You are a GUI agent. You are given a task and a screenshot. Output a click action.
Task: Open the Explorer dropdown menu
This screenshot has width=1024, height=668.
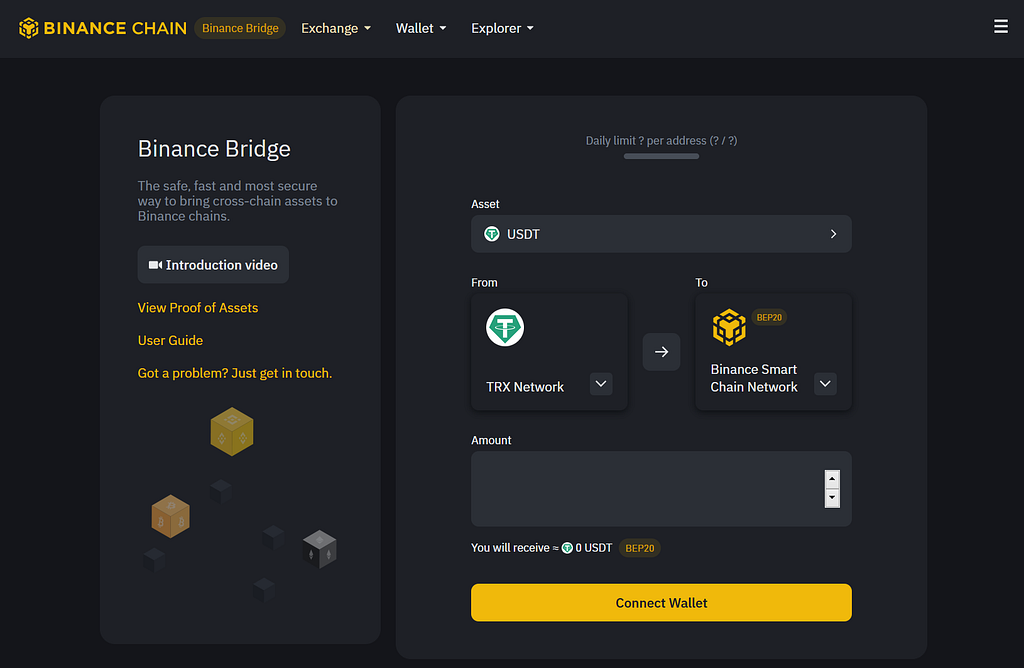(x=502, y=28)
